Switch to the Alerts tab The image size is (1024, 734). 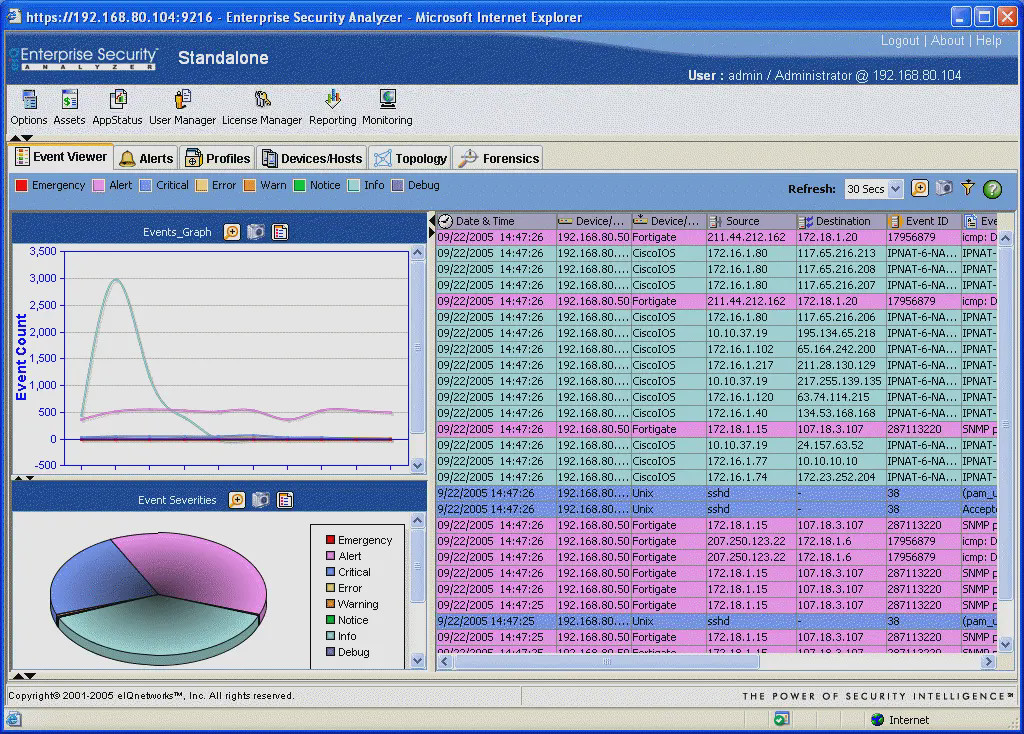coord(146,158)
